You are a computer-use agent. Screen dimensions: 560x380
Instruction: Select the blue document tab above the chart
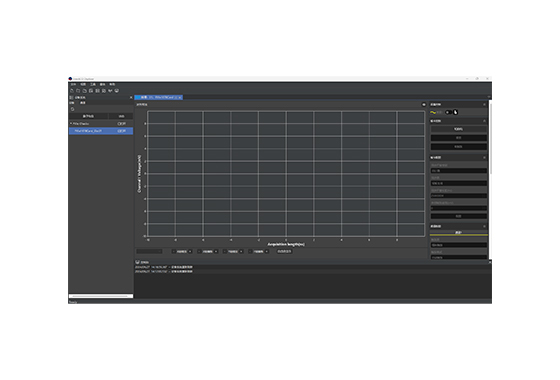point(159,98)
